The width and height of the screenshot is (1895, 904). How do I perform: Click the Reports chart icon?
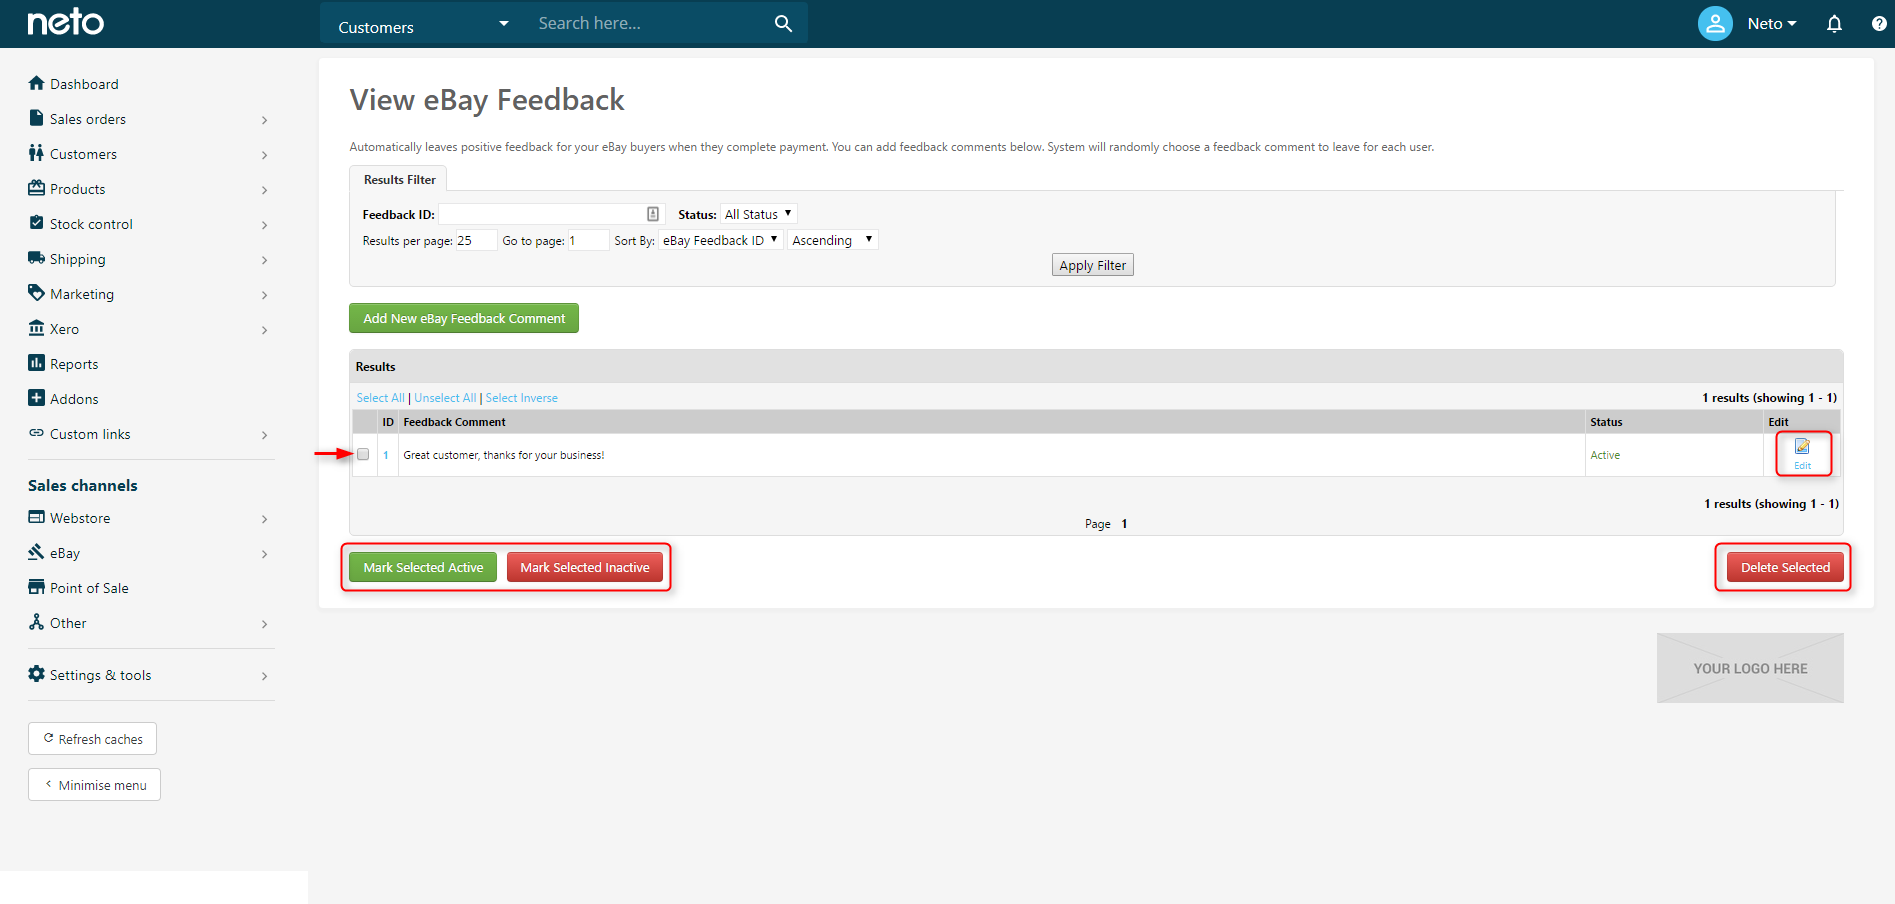tap(37, 363)
